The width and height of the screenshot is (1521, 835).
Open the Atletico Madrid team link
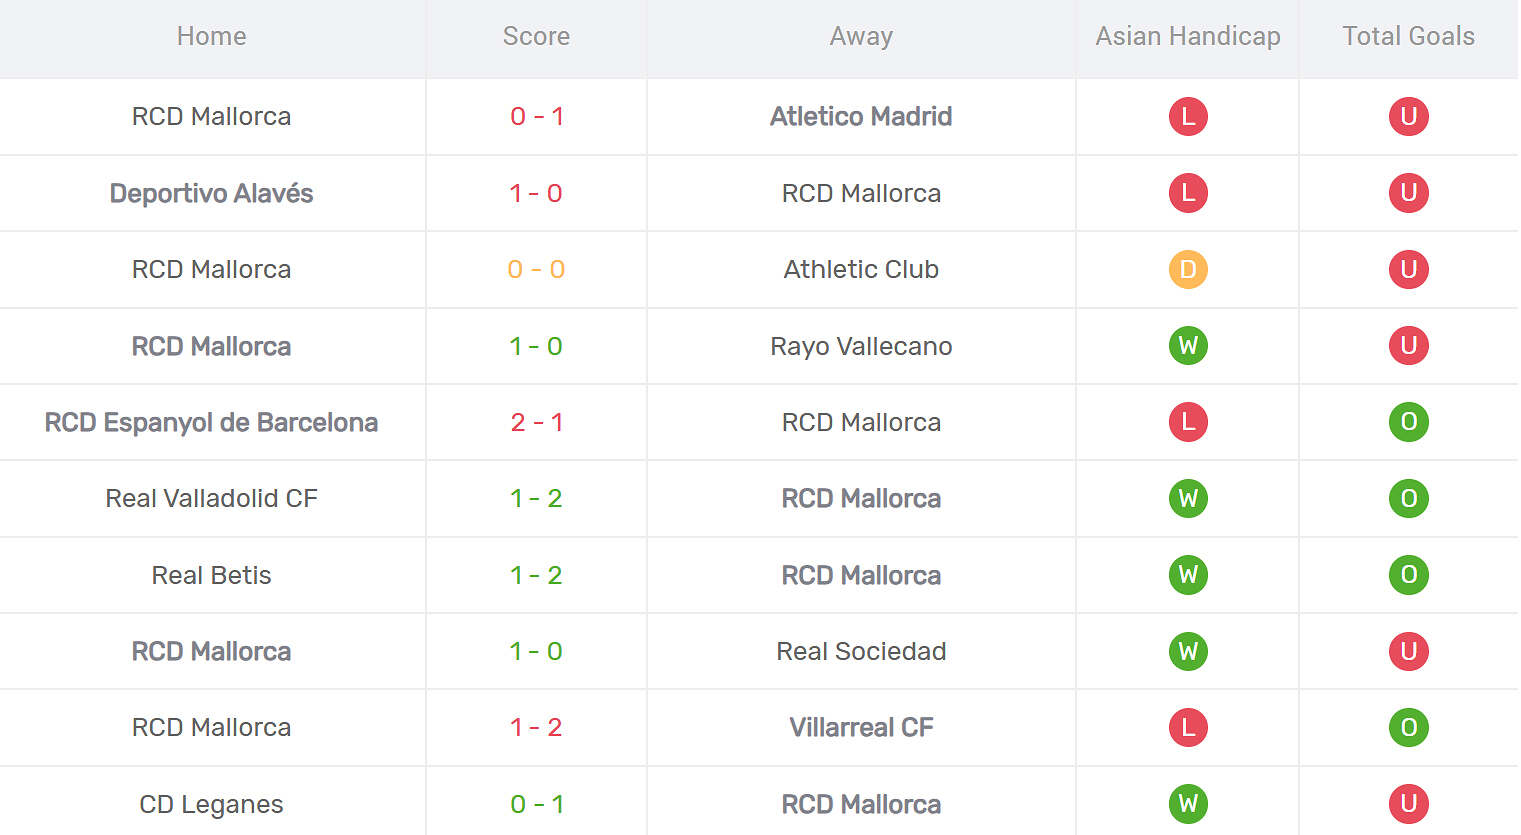tap(861, 116)
